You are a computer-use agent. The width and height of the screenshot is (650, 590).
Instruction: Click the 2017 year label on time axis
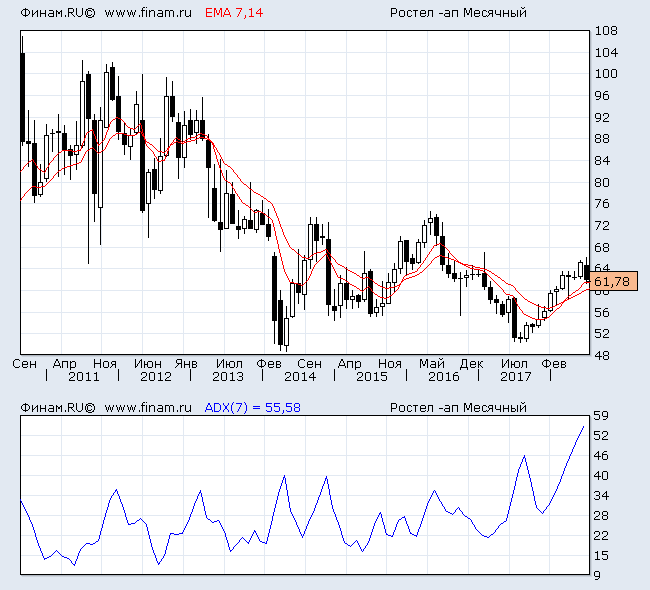516,376
